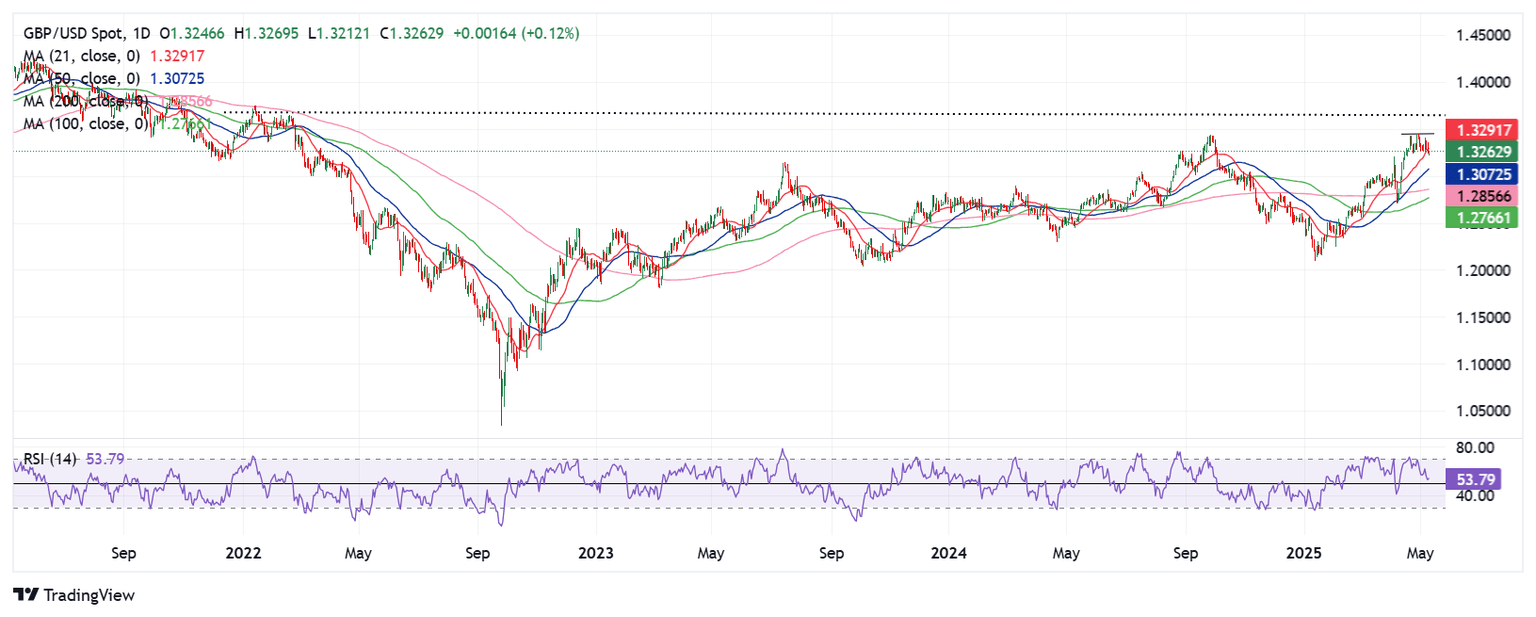Click the pink 1.28566 price tag
This screenshot has width=1536, height=617.
(x=1484, y=196)
